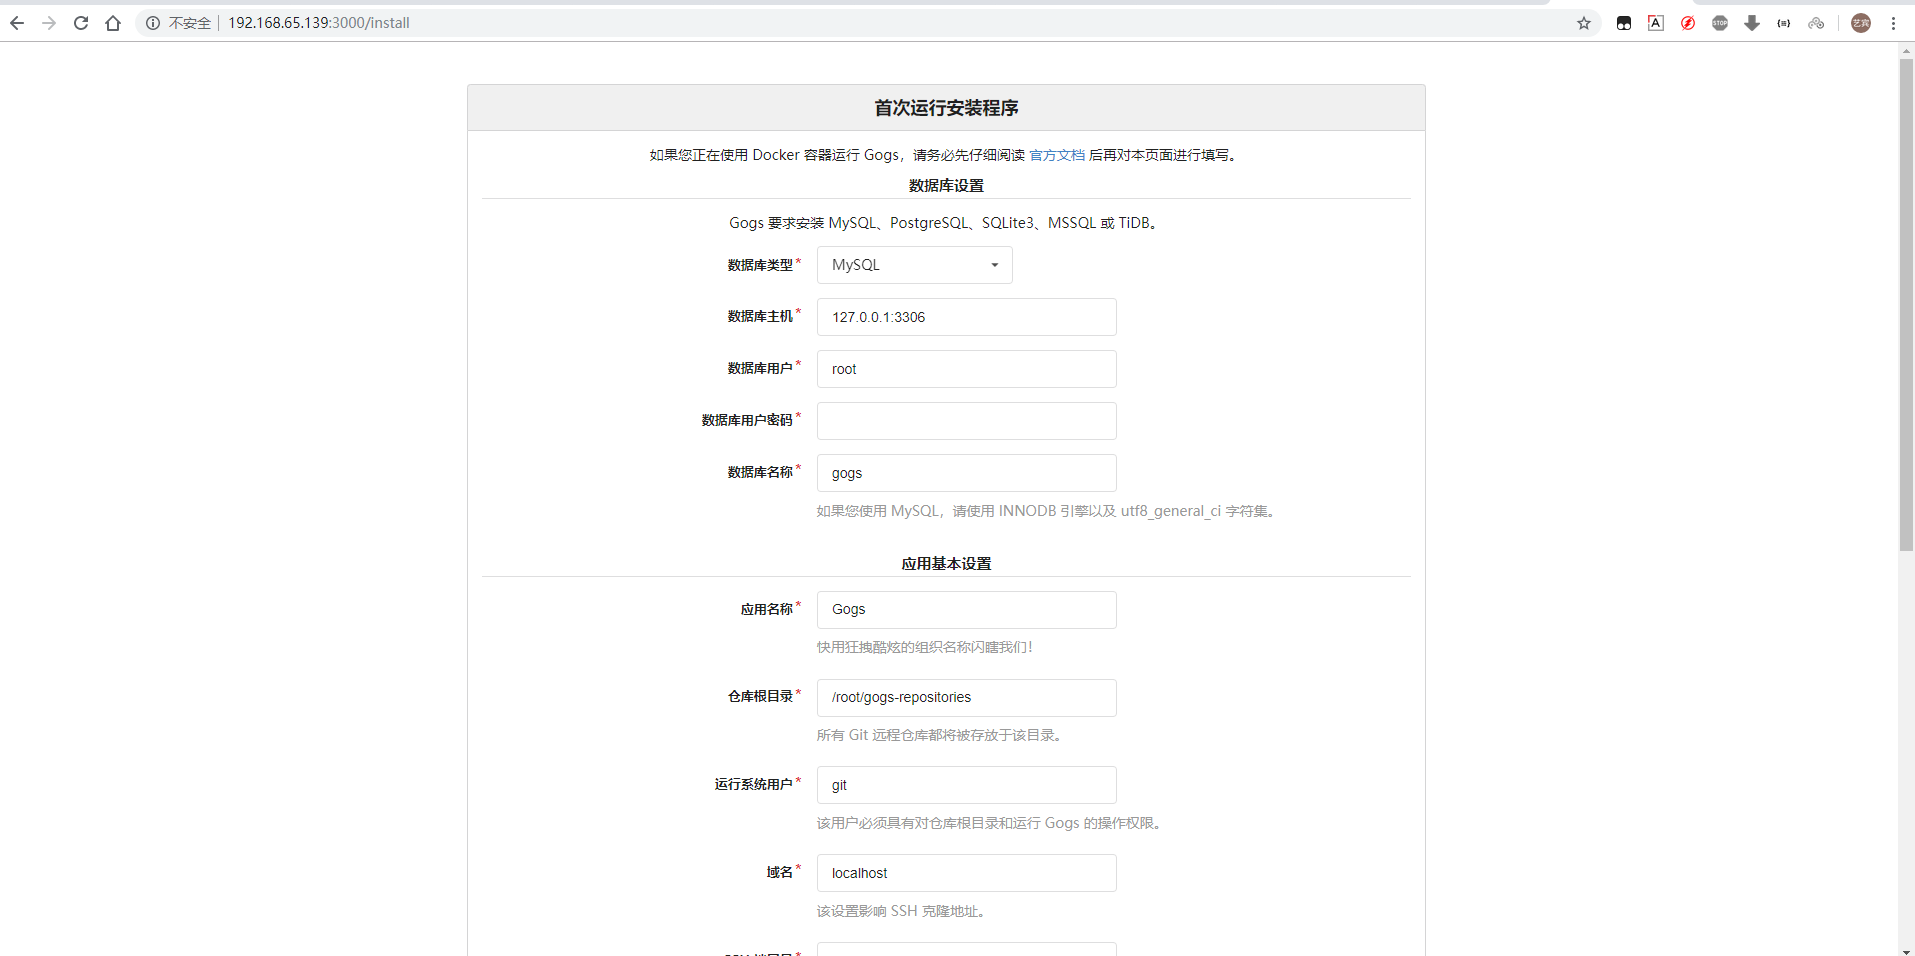Image resolution: width=1915 pixels, height=956 pixels.
Task: Open the red lightning Flash extension
Action: (1687, 22)
